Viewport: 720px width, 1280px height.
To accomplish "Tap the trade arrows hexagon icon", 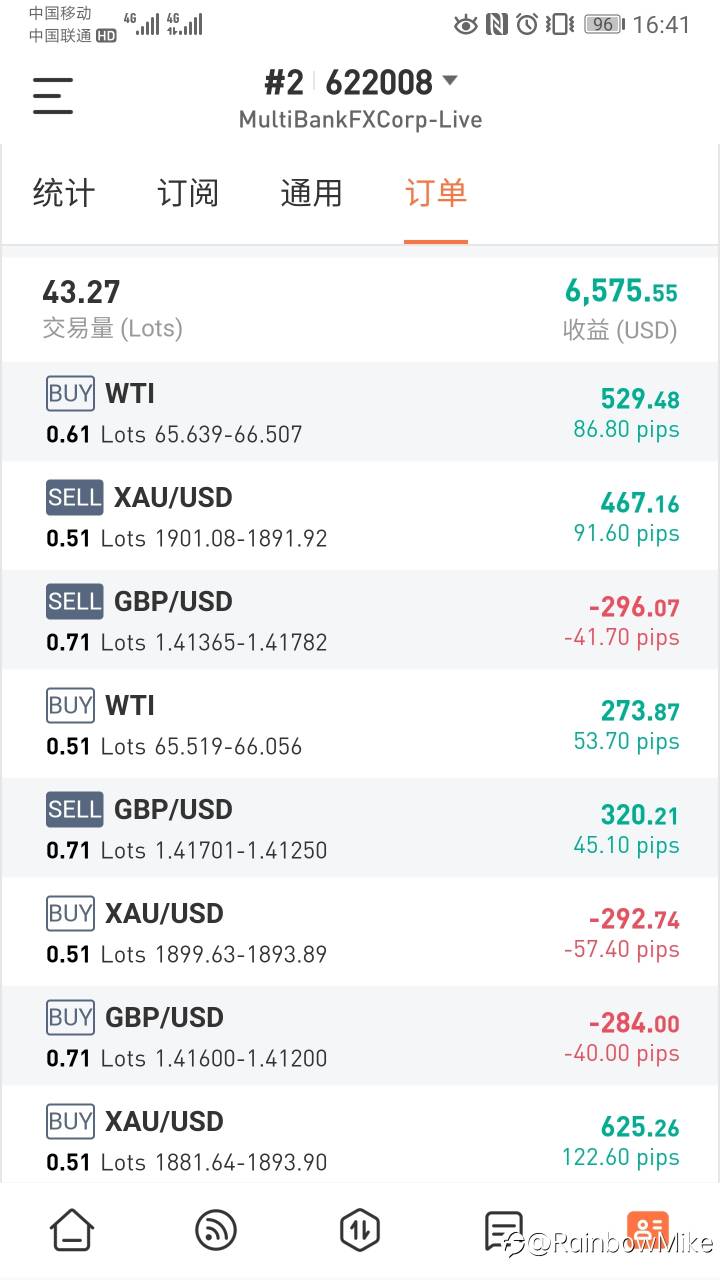I will coord(360,1229).
